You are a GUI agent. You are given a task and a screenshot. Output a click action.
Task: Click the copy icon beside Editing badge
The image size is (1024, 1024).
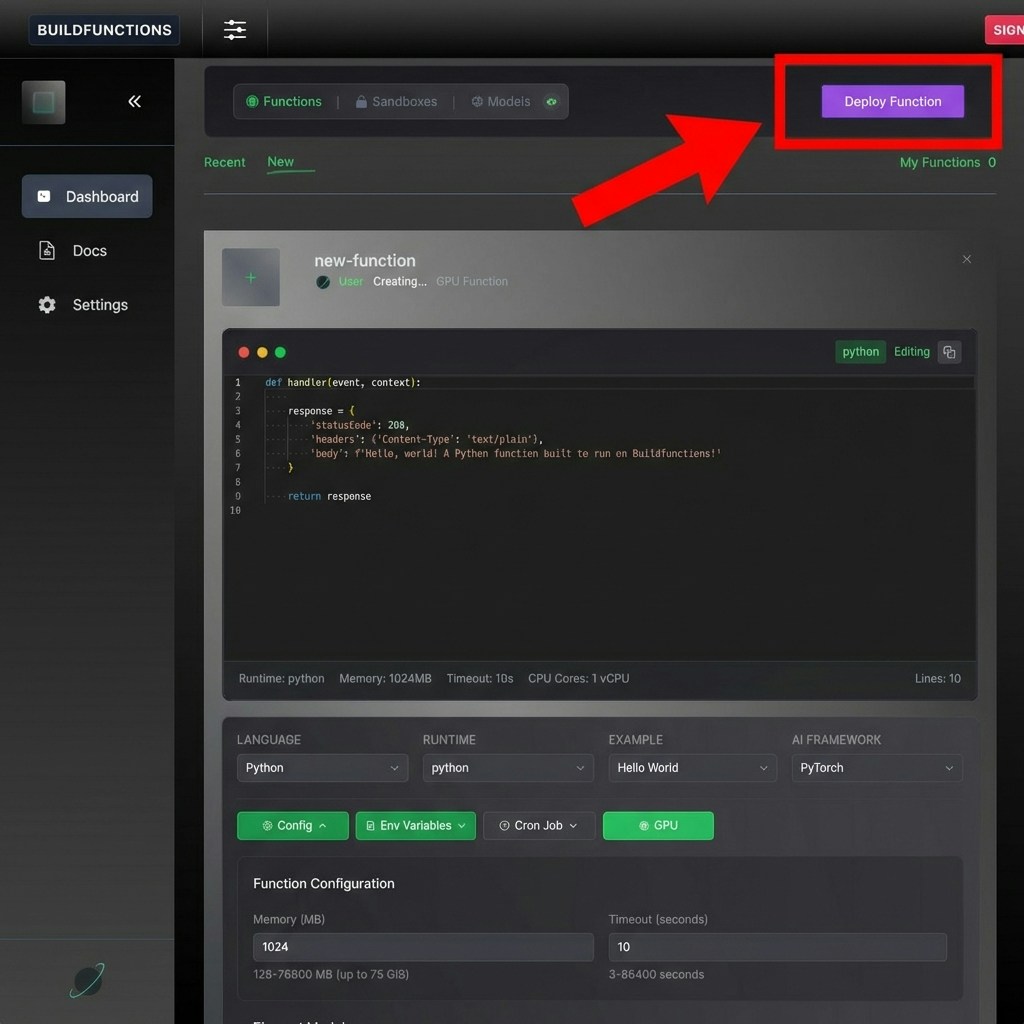point(948,352)
